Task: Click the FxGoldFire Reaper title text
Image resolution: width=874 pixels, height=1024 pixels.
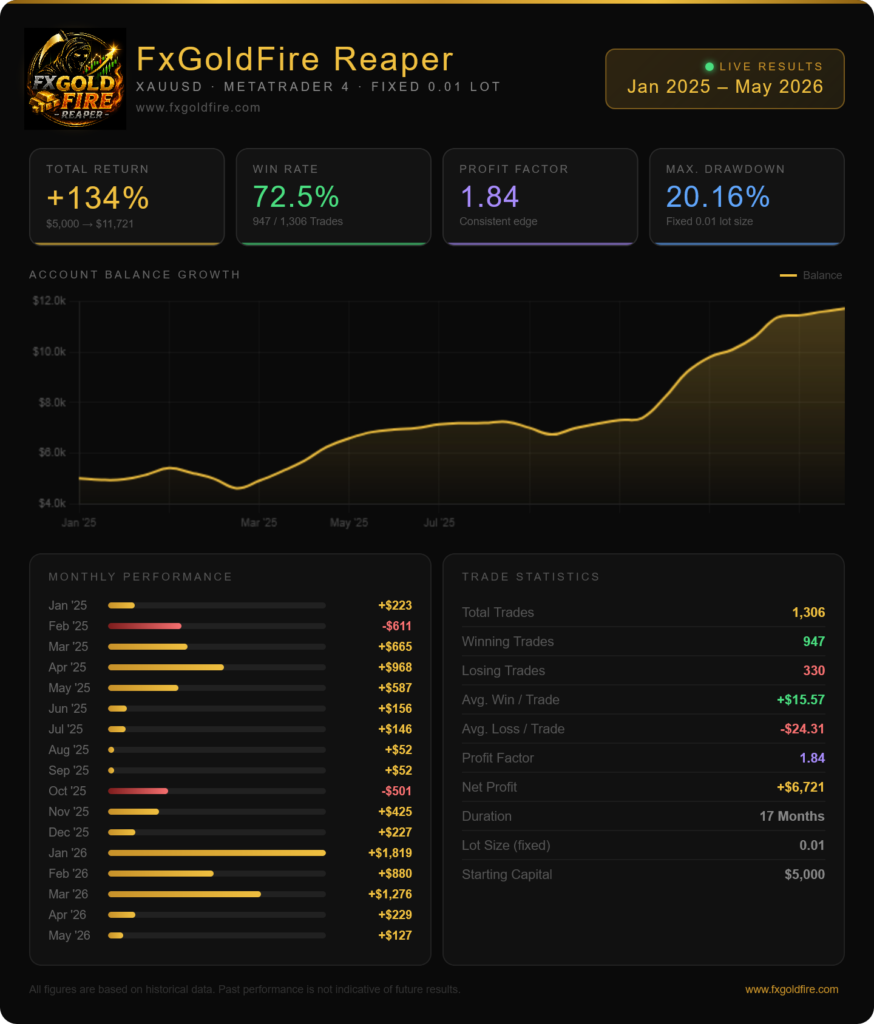Action: pos(295,59)
